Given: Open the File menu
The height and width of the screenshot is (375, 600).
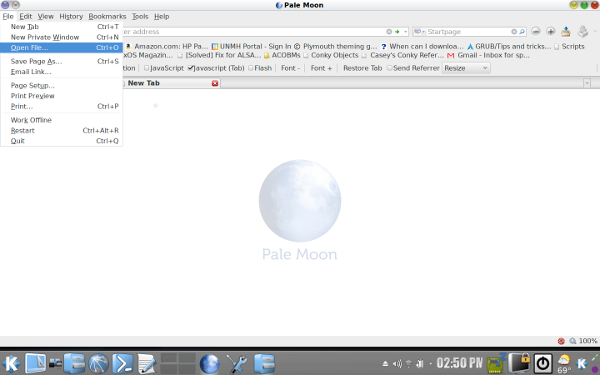Looking at the screenshot, I should coord(8,16).
